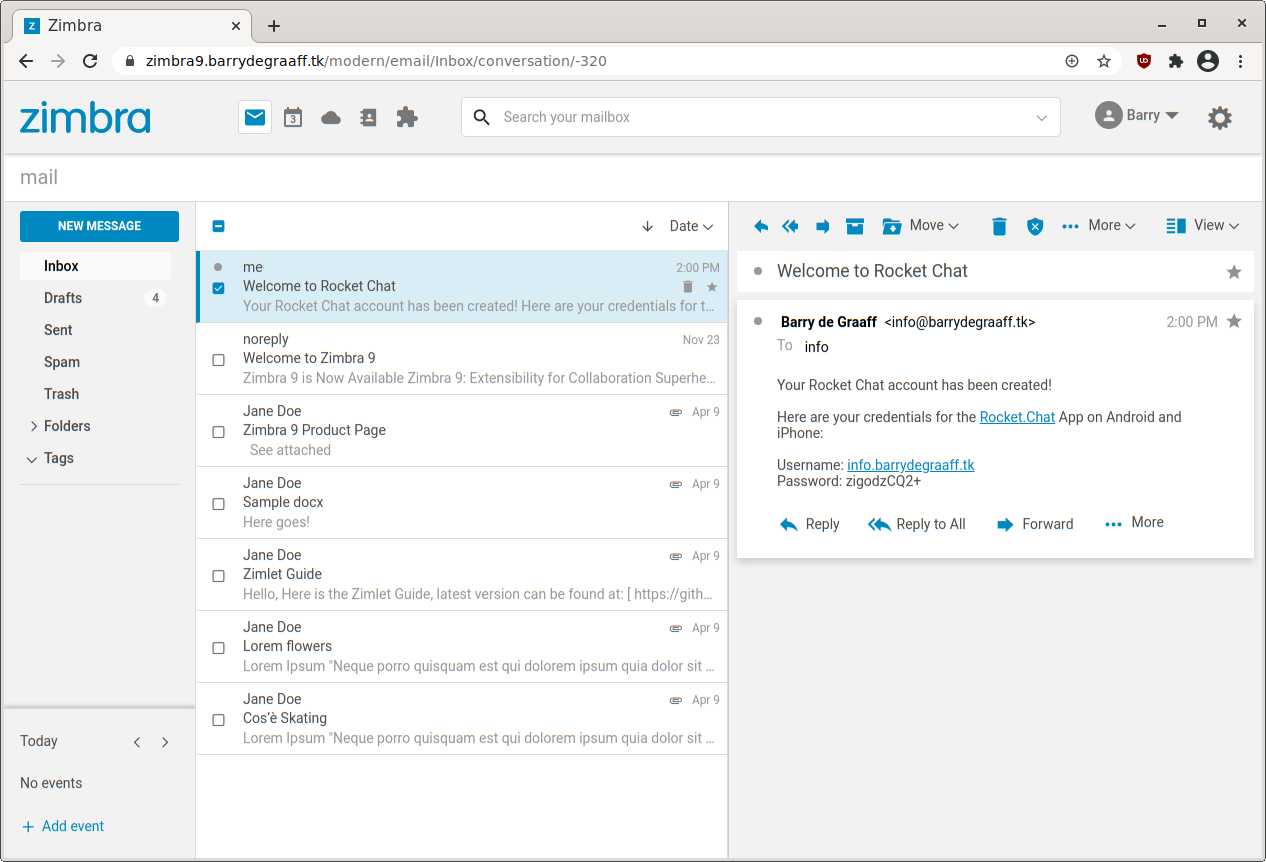The image size is (1266, 862).
Task: Check the Welcome to Zimbra 9 email
Action: [x=219, y=360]
